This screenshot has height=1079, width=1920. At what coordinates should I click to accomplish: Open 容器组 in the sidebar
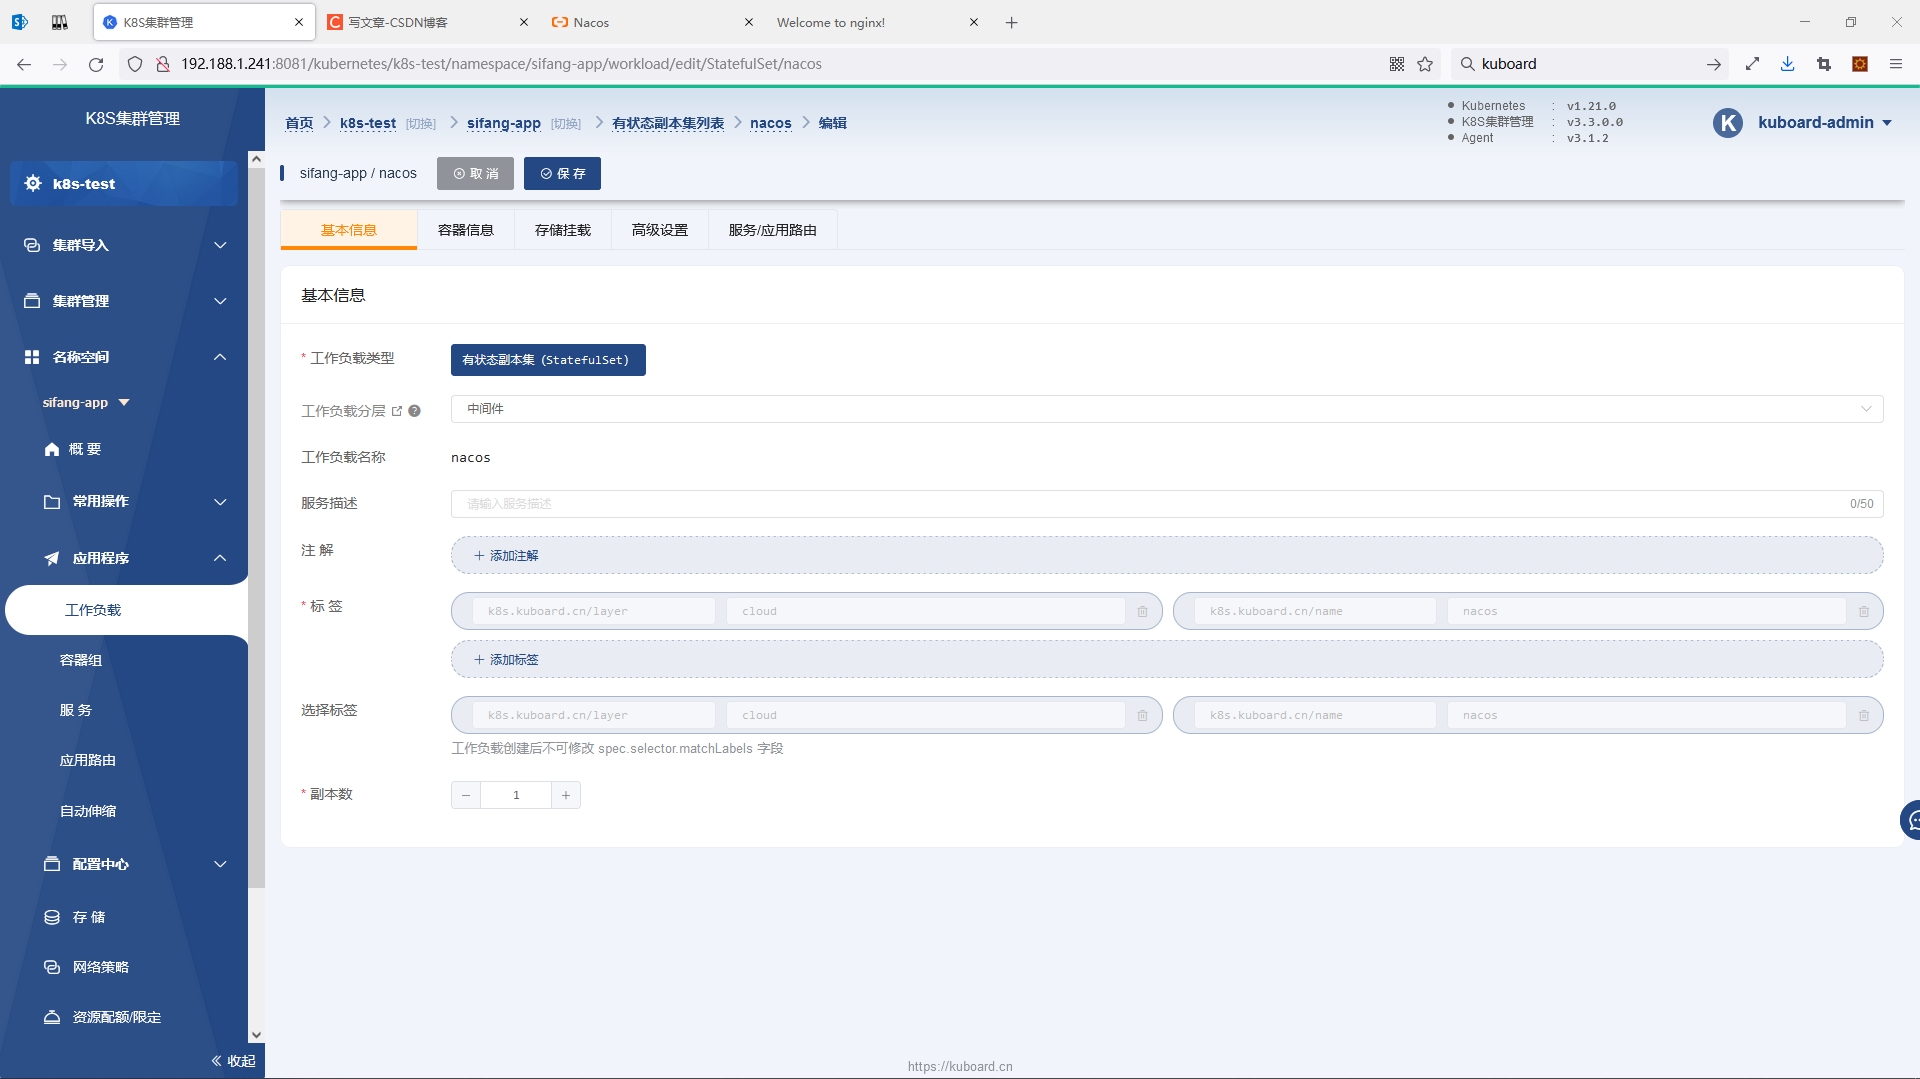(81, 660)
